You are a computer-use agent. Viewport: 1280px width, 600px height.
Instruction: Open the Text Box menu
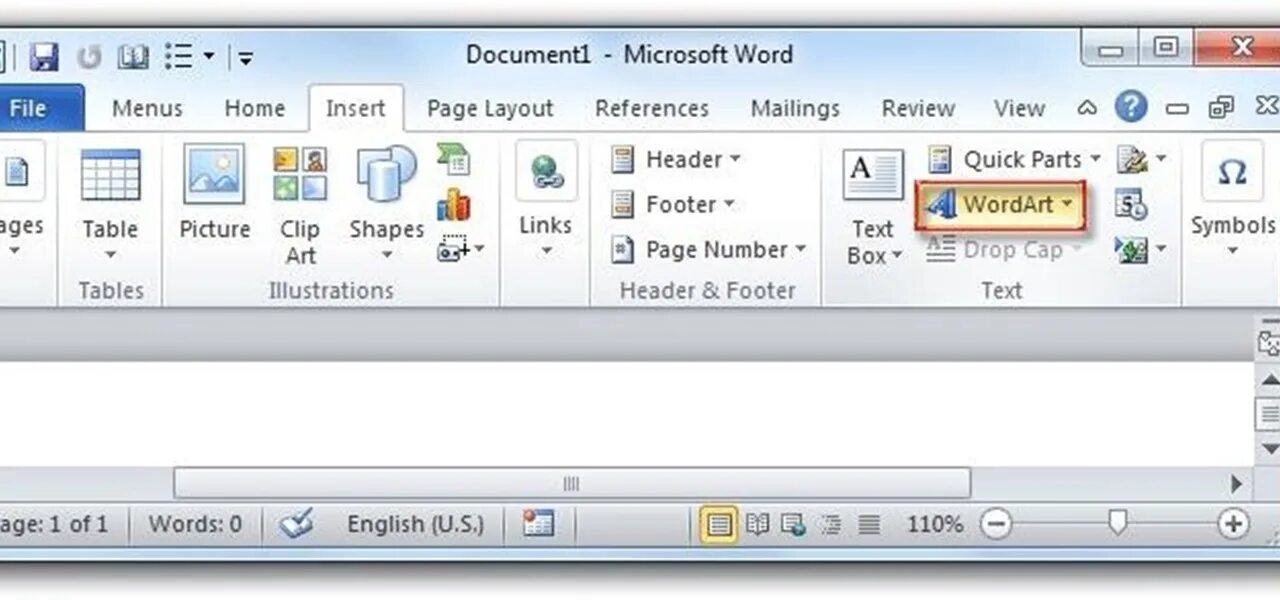(873, 207)
